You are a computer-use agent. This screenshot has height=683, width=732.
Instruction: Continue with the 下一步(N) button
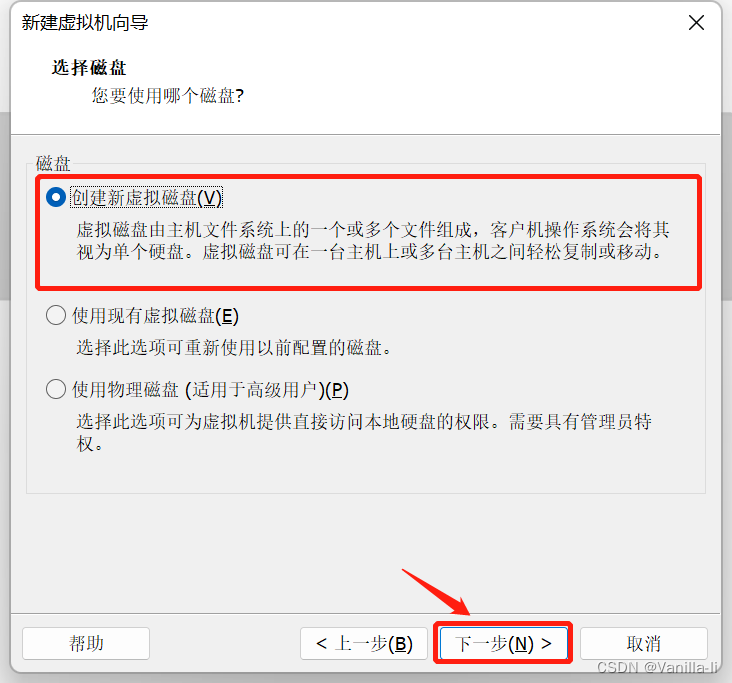tap(503, 643)
